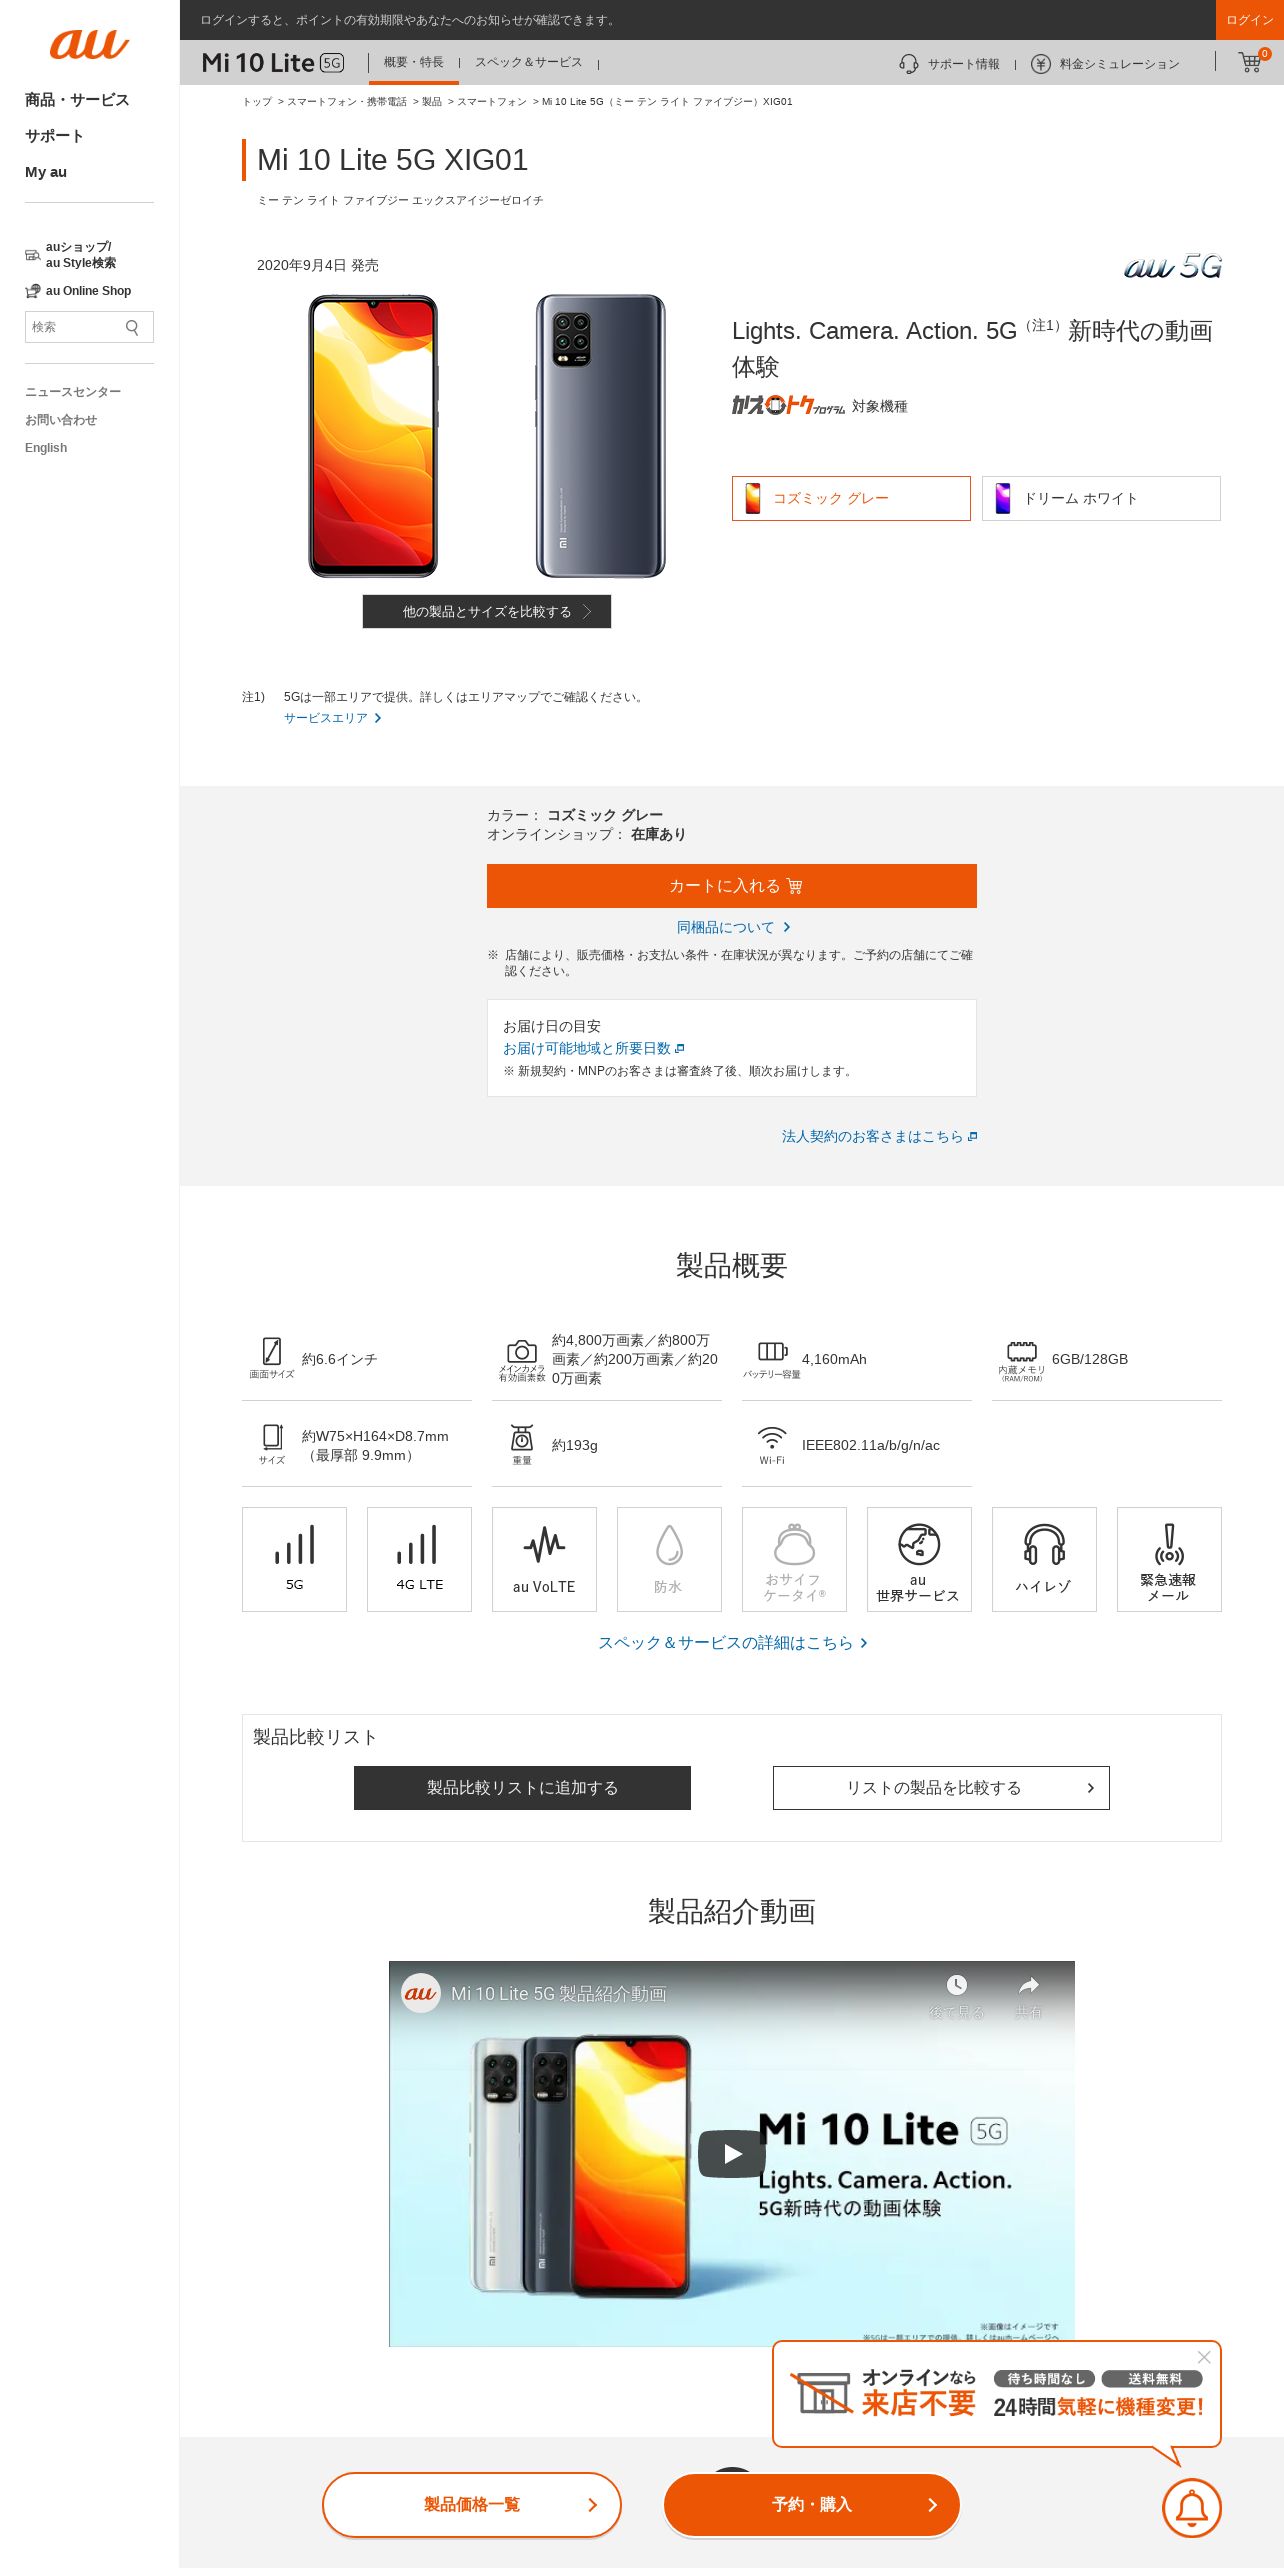The height and width of the screenshot is (2568, 1284).
Task: Select the au 世界サービス tile
Action: pos(919,1559)
